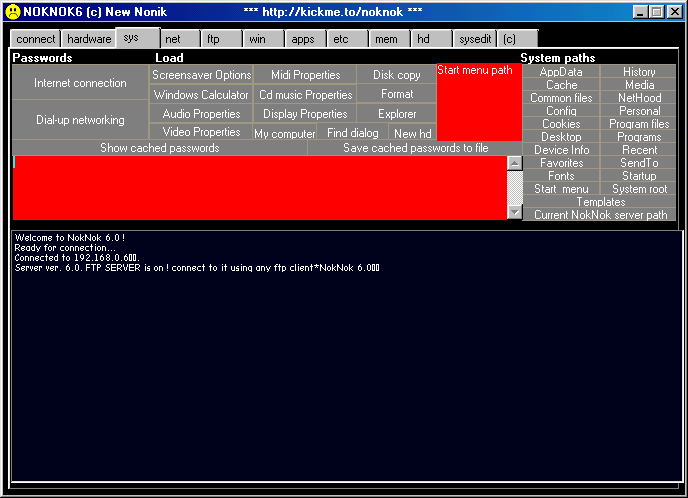This screenshot has width=688, height=498.
Task: Click the Internet connection button
Action: click(80, 83)
